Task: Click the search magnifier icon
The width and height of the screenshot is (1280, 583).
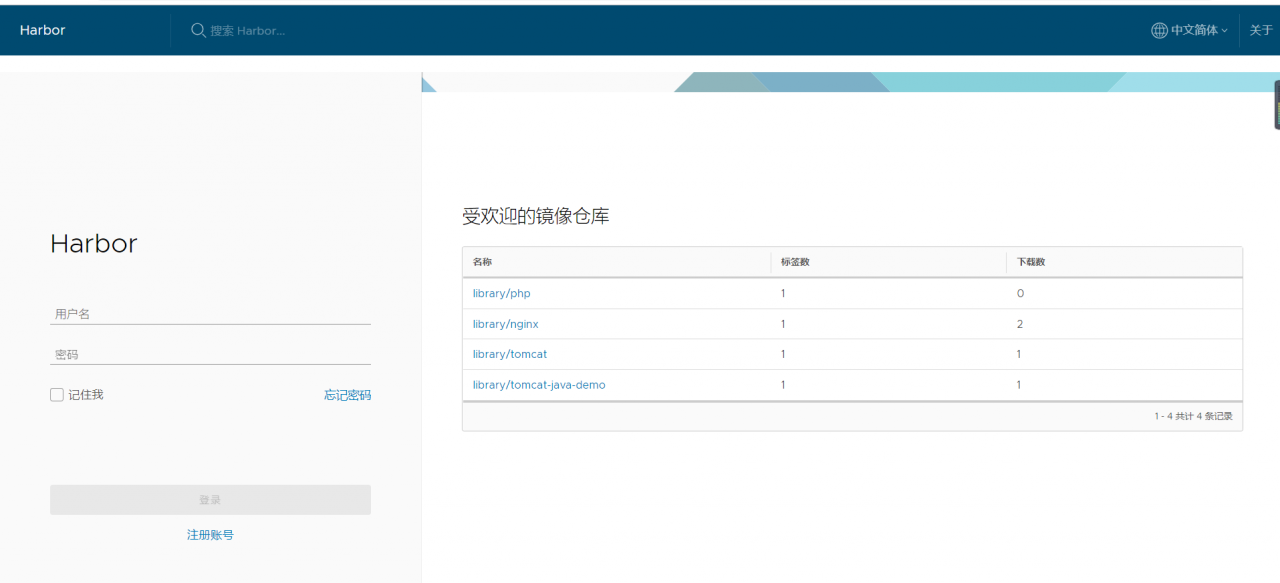Action: tap(198, 30)
